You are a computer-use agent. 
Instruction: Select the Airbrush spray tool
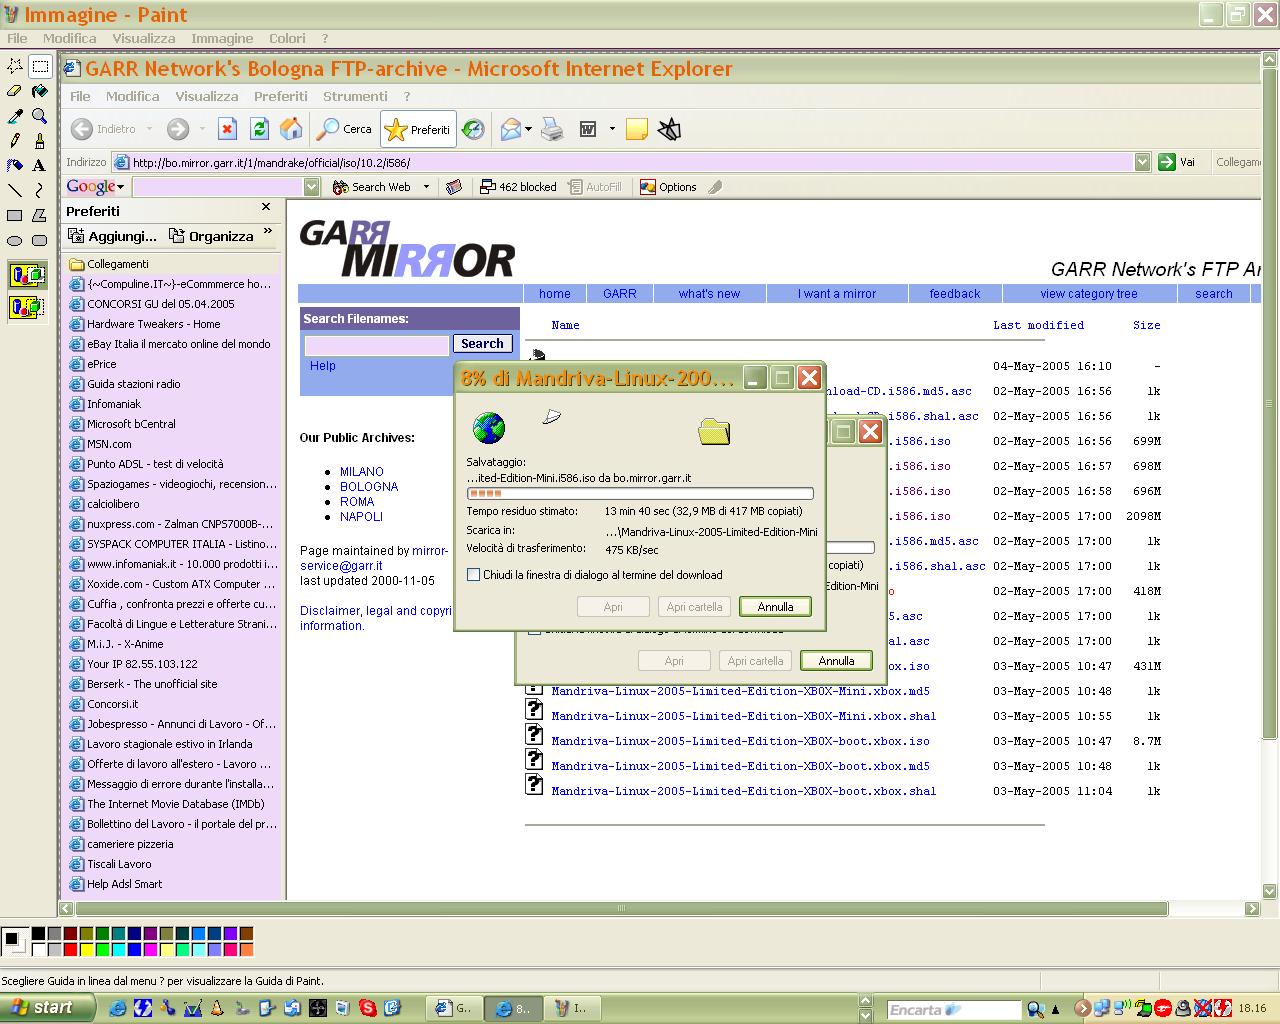coord(15,166)
